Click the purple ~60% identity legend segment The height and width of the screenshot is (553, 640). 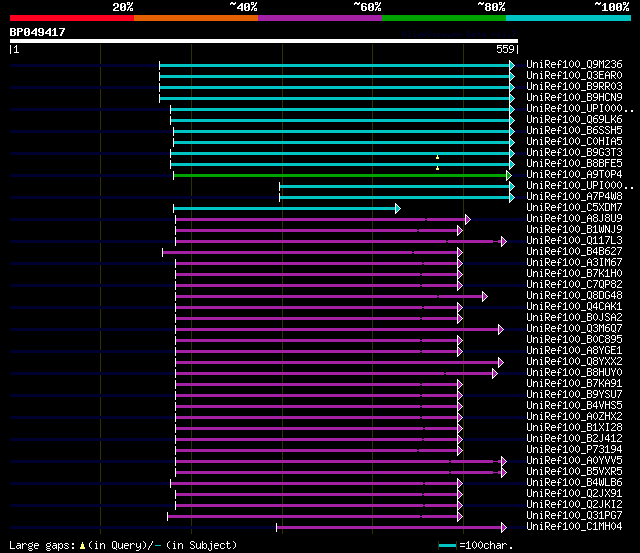tap(320, 18)
